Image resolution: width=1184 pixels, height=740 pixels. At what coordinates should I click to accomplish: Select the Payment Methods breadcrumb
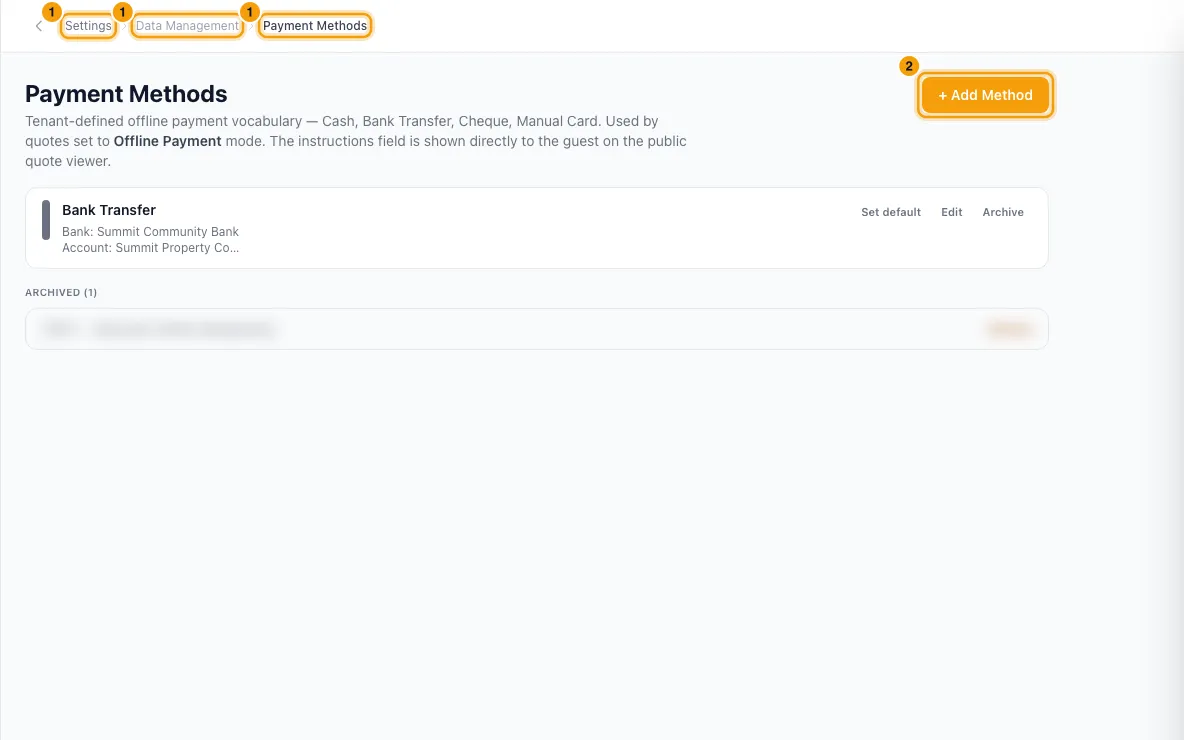315,26
